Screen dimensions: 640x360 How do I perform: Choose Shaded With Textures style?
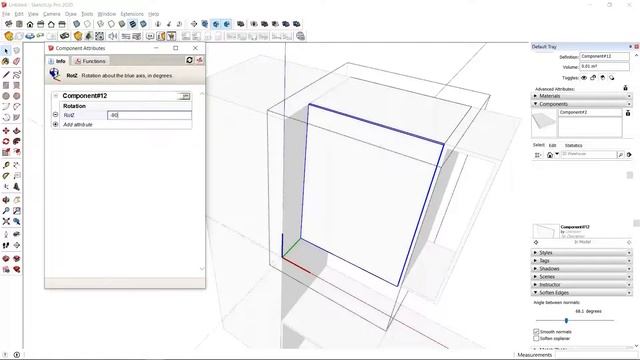pos(132,24)
